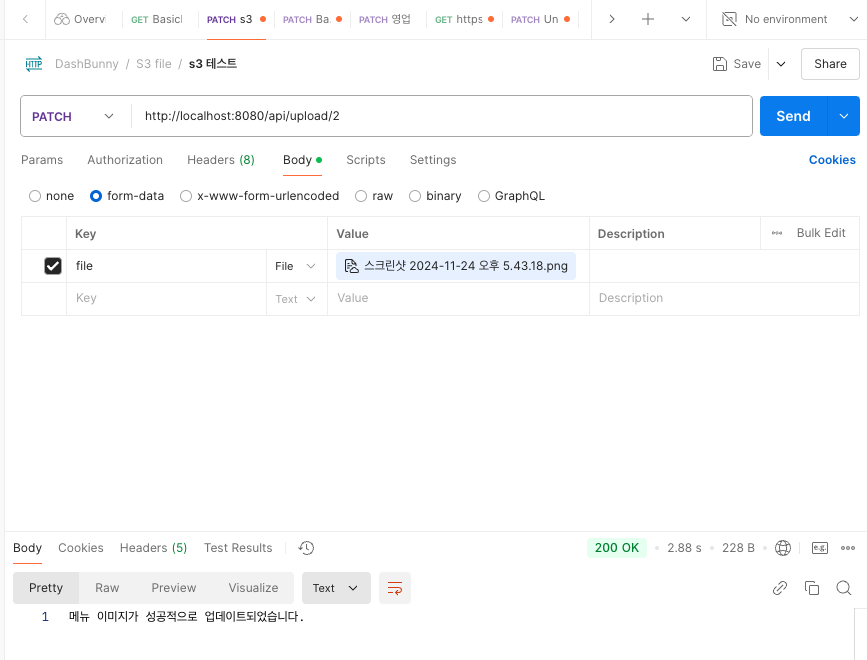
Task: Click the Share button
Action: pos(830,64)
